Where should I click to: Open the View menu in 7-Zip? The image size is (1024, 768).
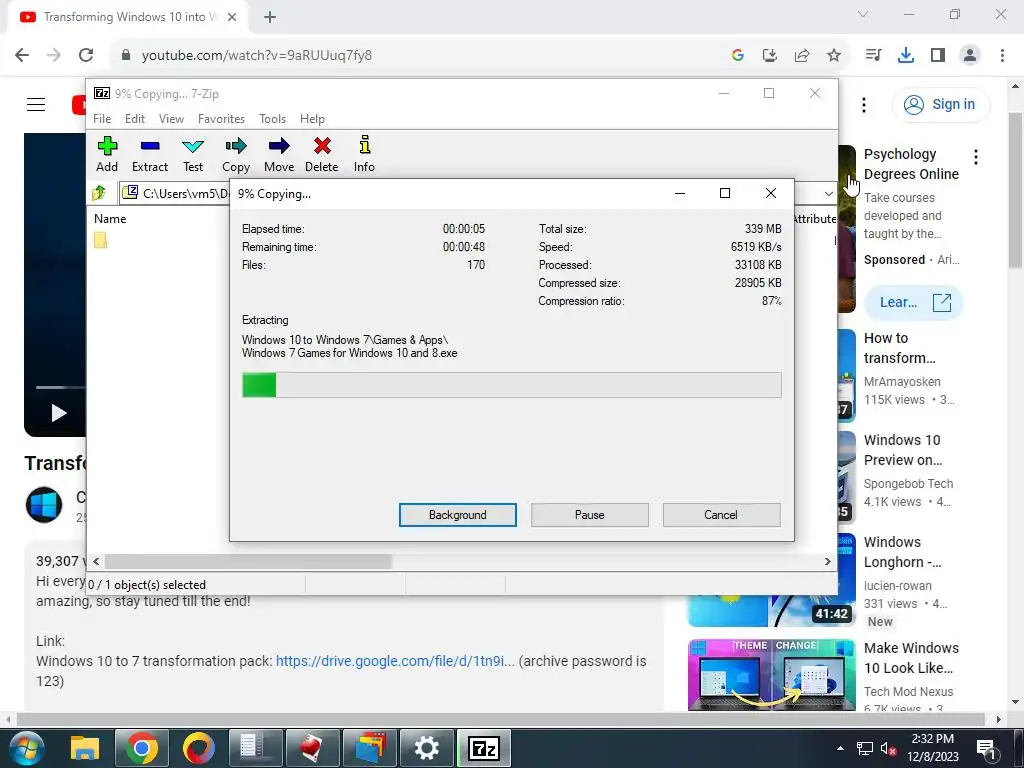pos(171,119)
